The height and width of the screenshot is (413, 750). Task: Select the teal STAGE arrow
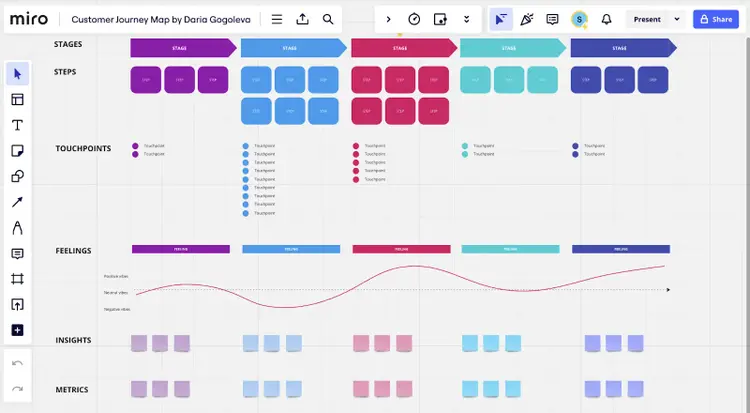[513, 48]
